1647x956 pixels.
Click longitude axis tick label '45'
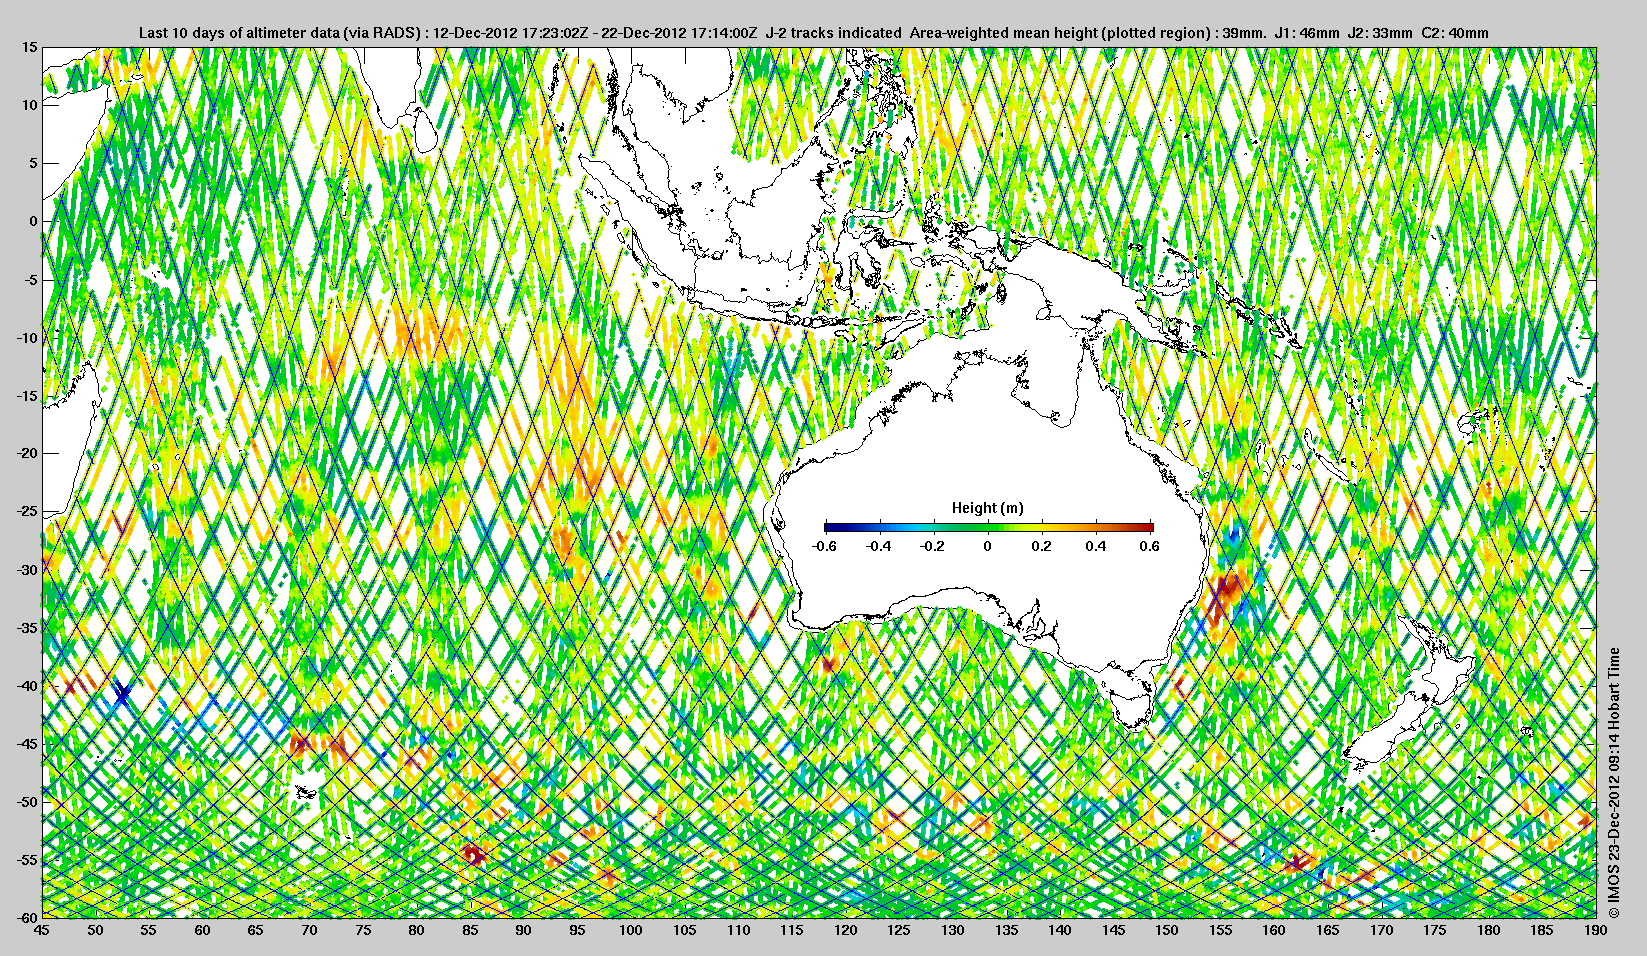click(41, 931)
